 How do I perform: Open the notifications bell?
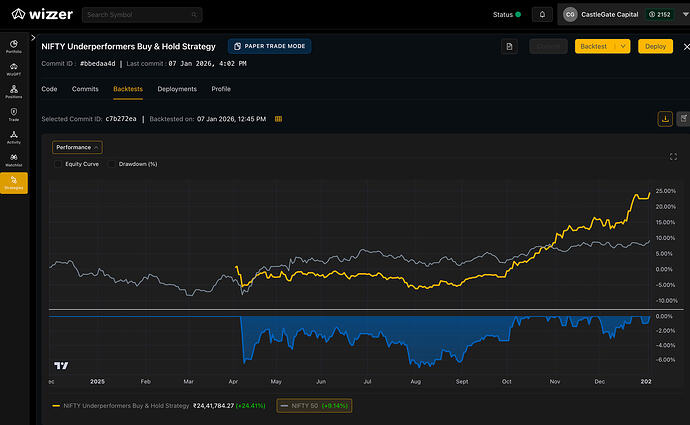point(542,15)
